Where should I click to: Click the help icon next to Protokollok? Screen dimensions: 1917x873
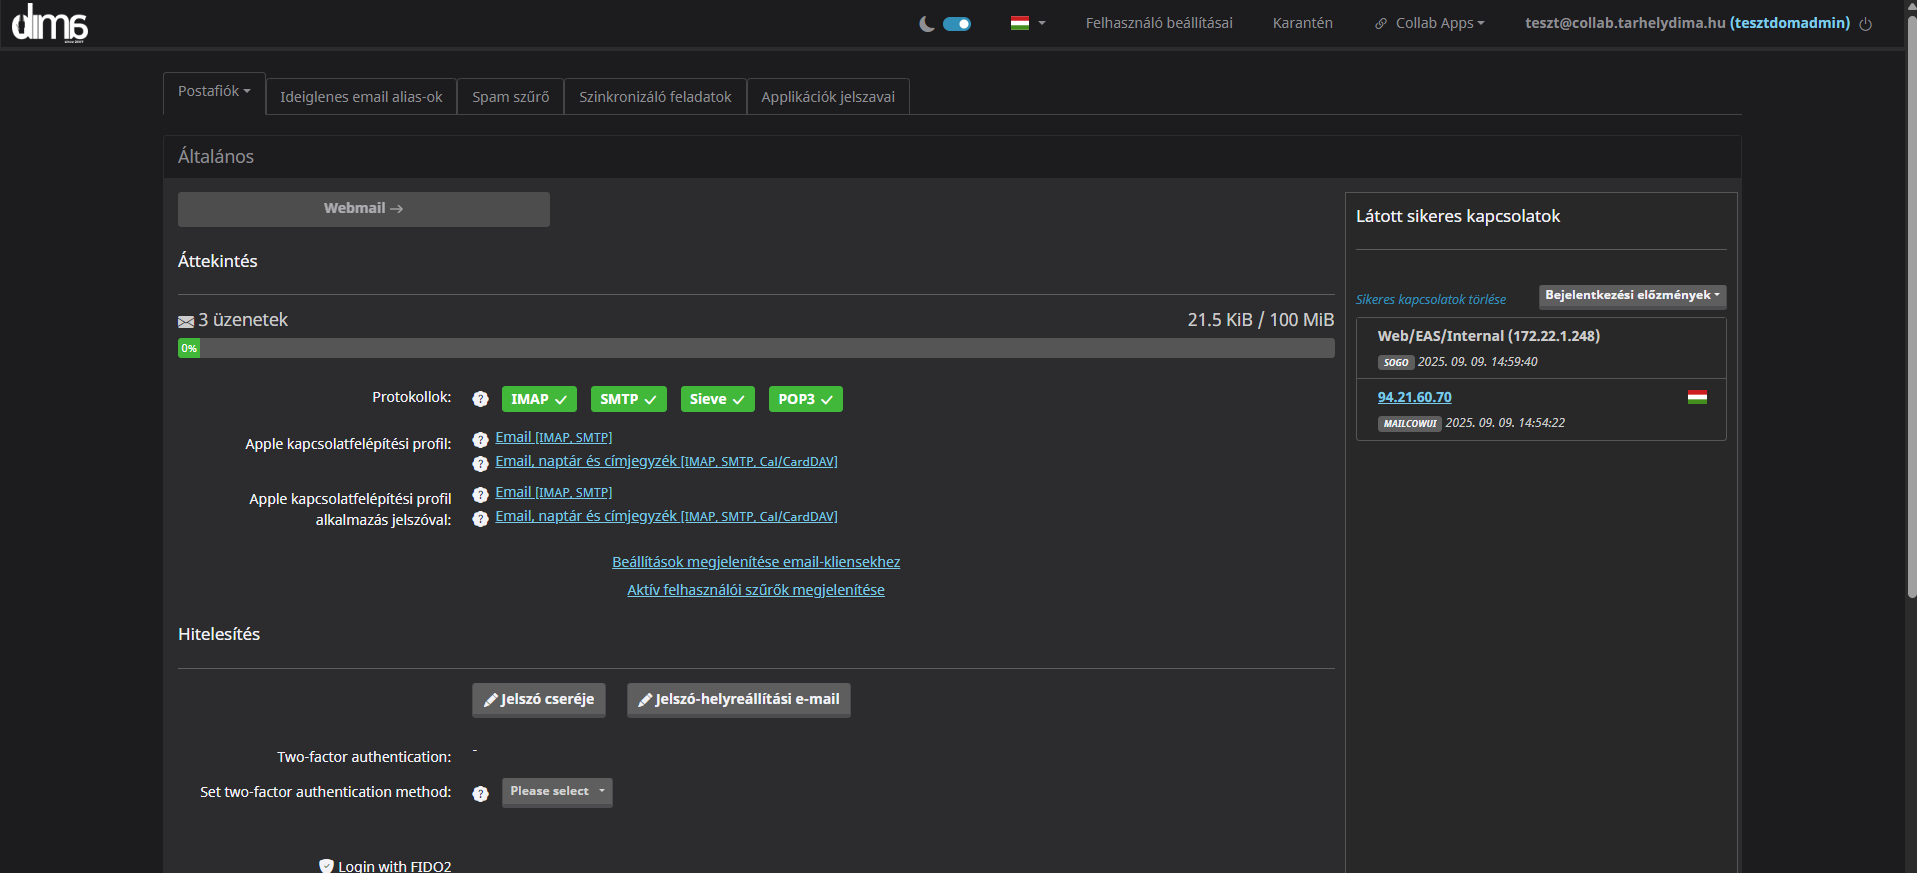480,399
